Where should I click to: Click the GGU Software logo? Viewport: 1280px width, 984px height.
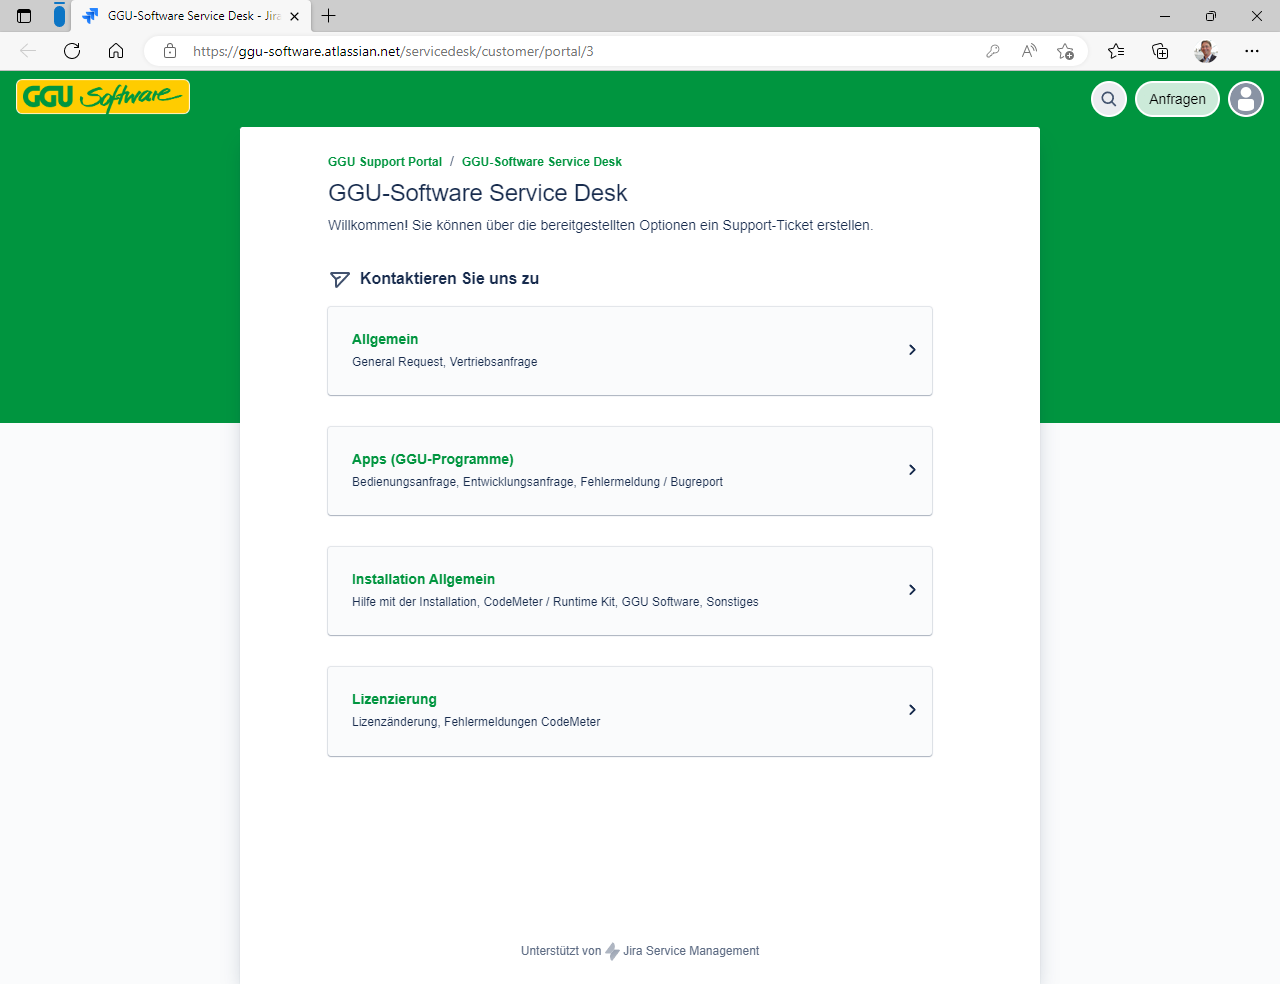coord(103,97)
